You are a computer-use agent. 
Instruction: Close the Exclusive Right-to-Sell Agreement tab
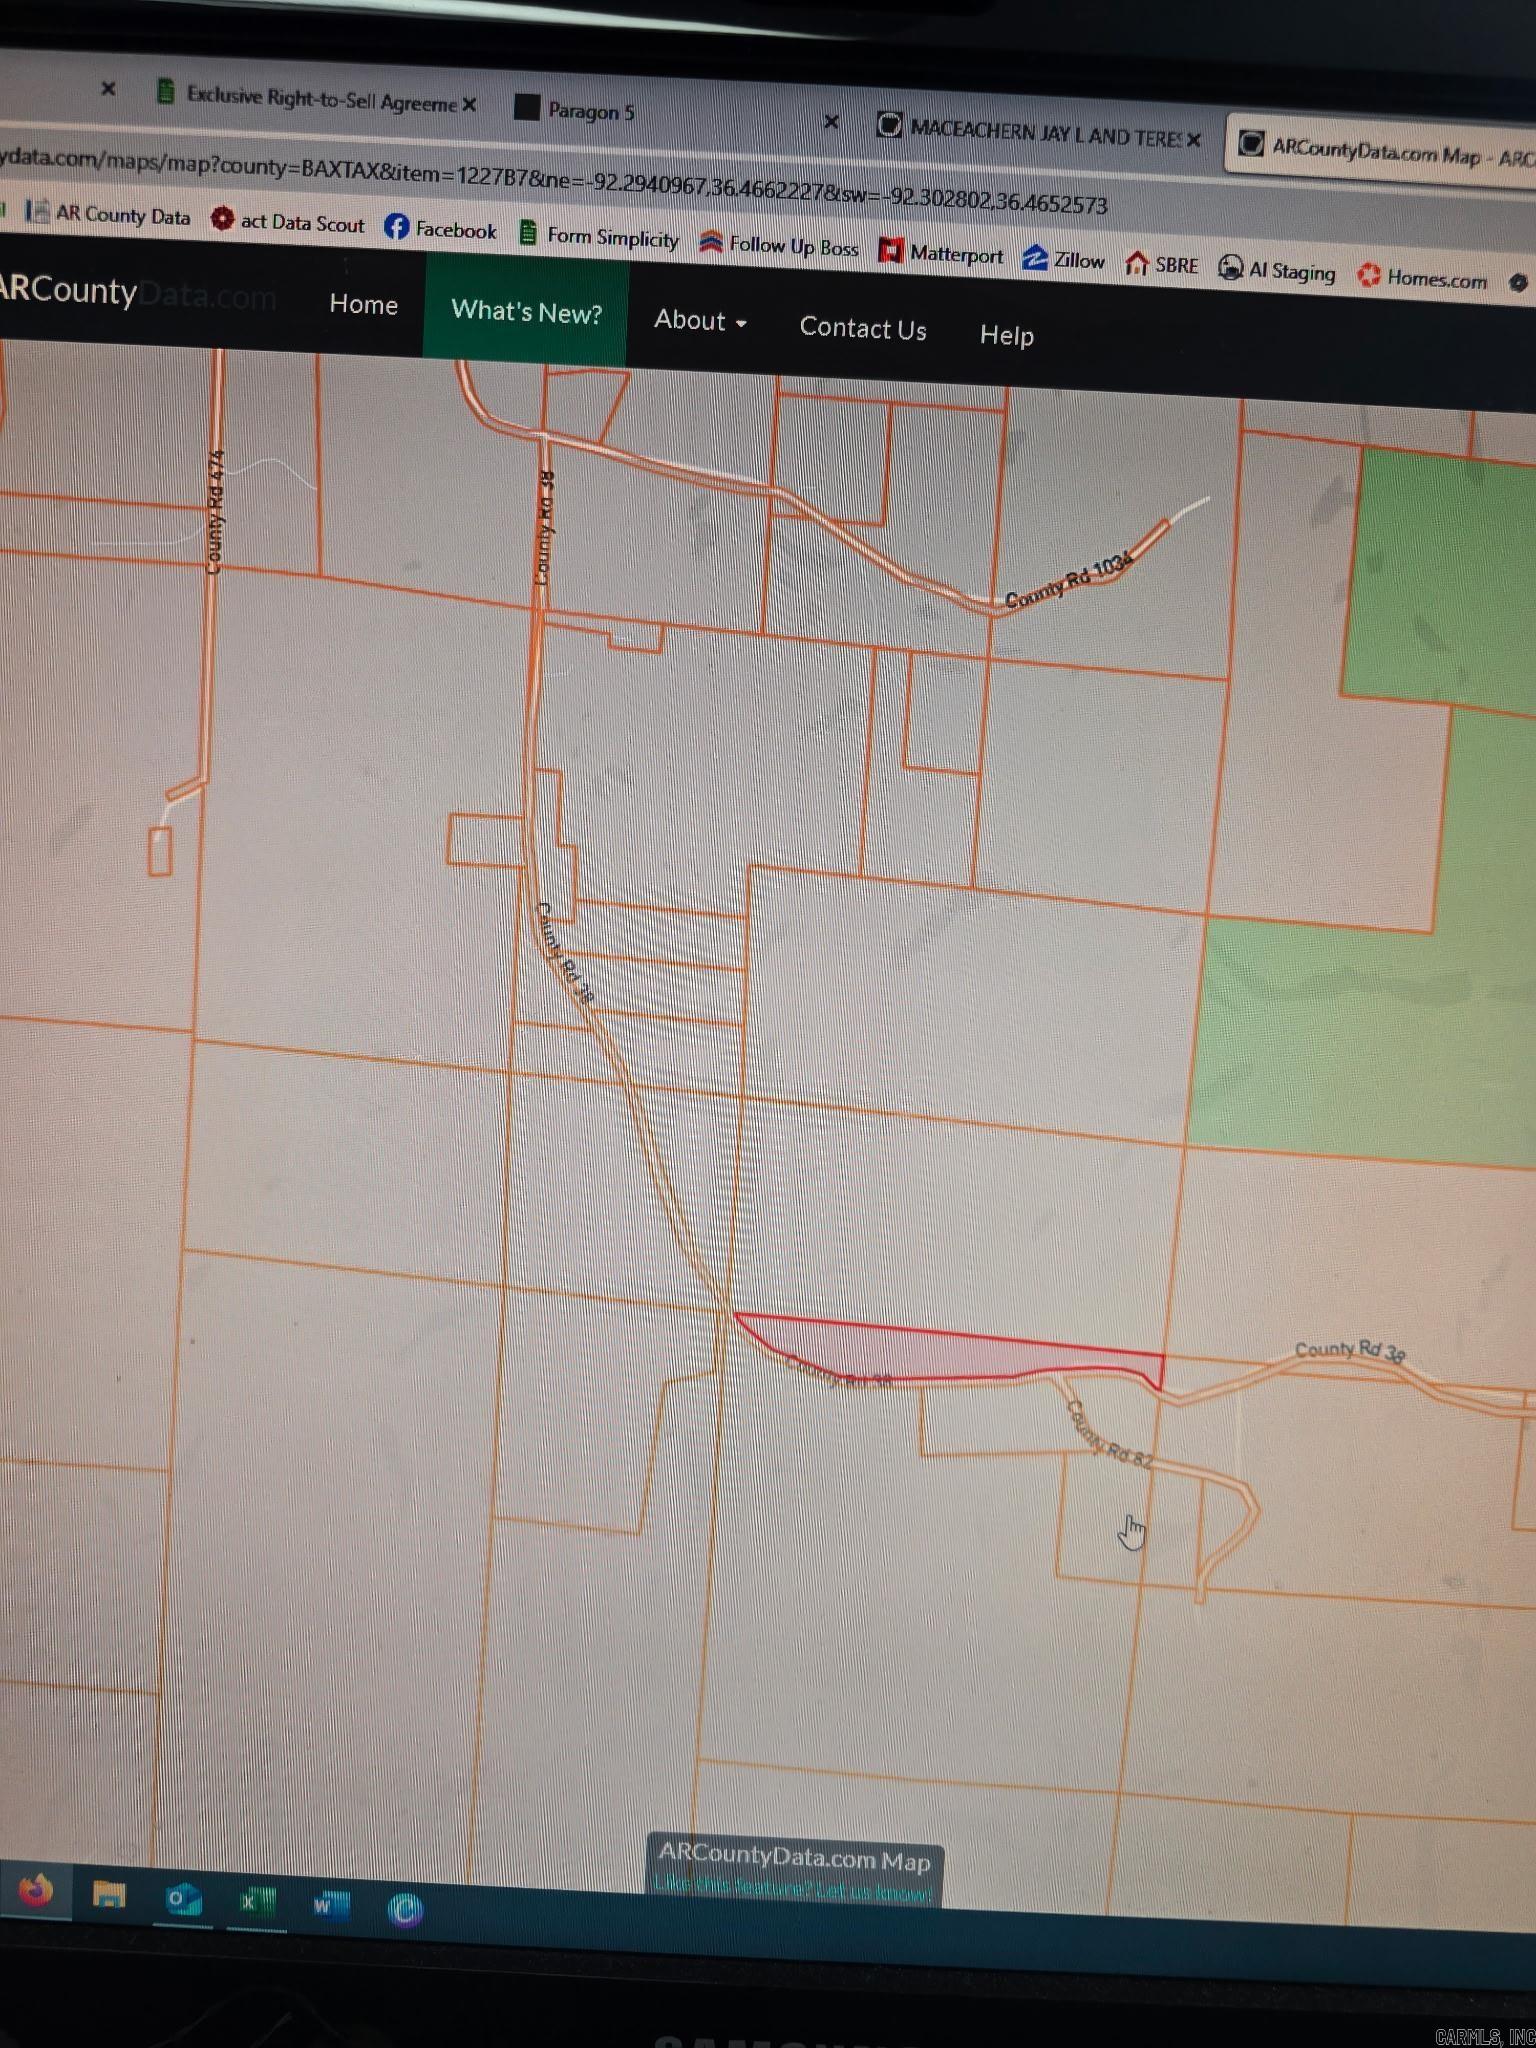coord(469,104)
